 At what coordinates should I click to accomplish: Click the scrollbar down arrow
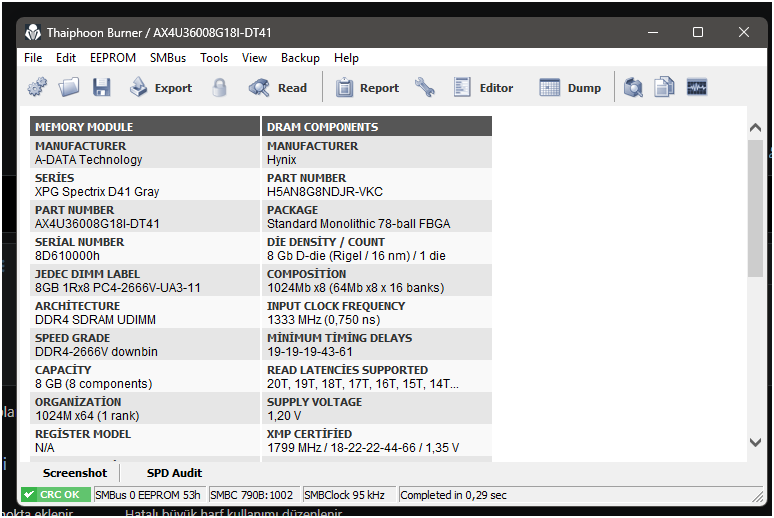click(x=755, y=442)
